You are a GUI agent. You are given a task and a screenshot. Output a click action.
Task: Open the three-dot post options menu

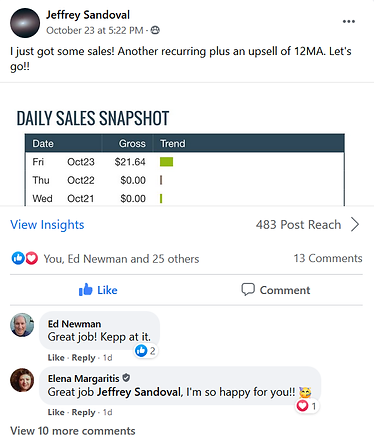349,22
